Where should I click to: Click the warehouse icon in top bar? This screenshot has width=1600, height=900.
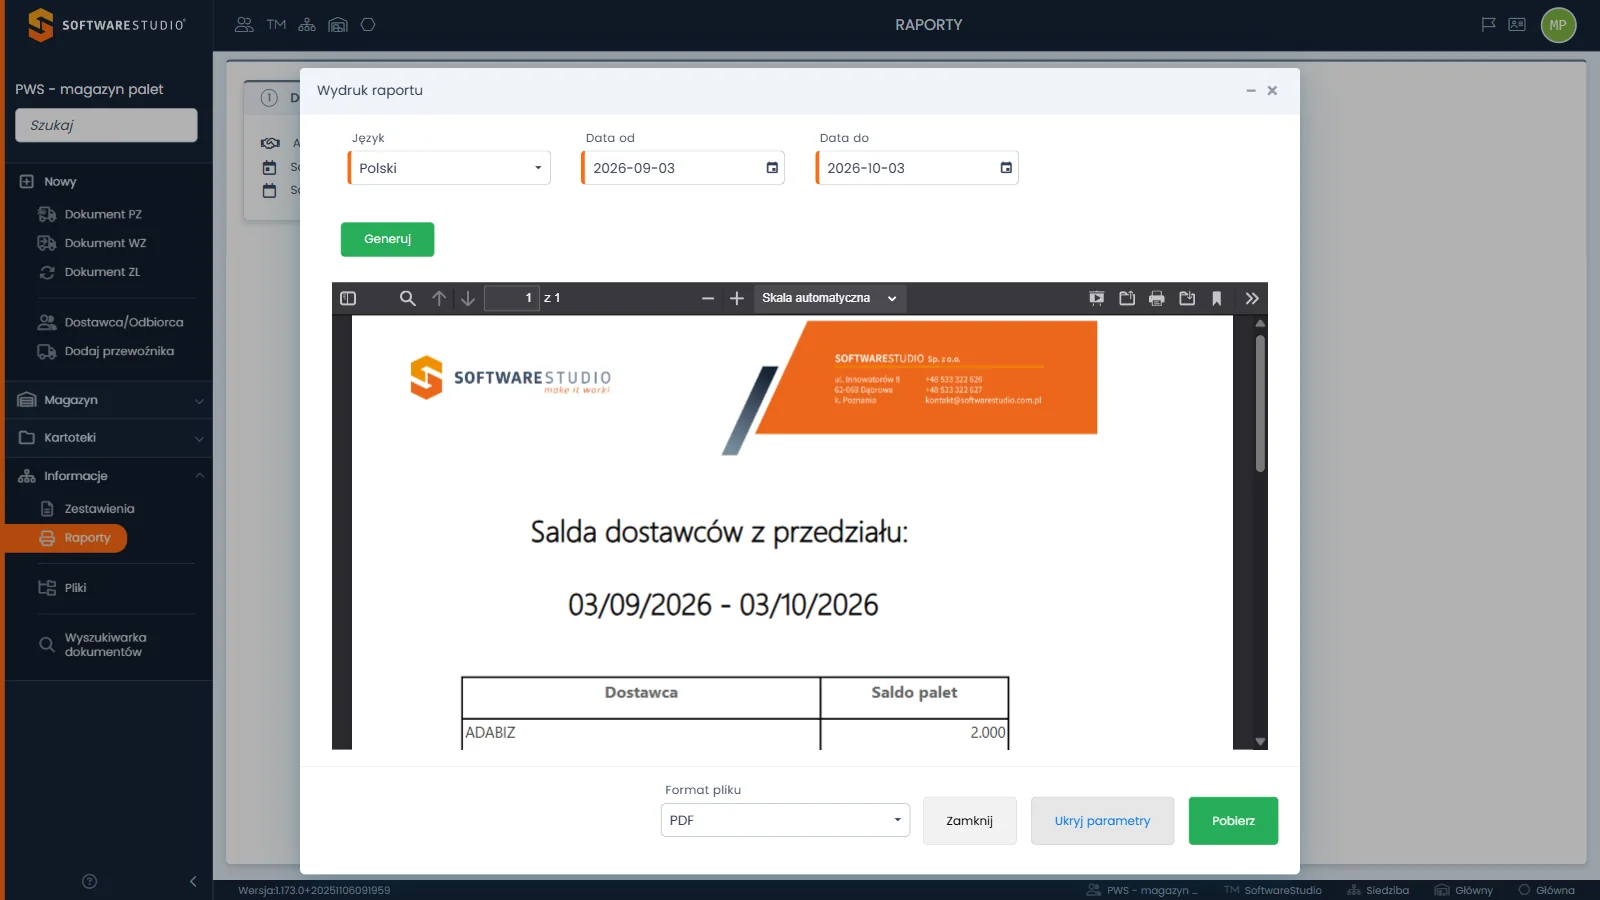[x=338, y=25]
